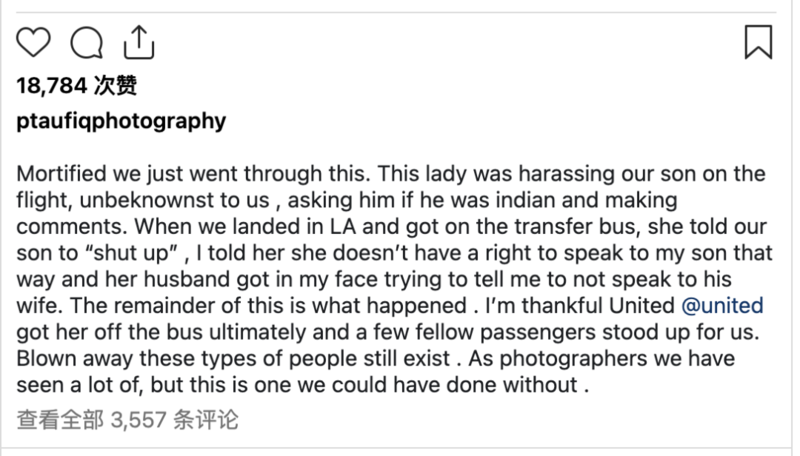800x456 pixels.
Task: Like the post with the heart icon
Action: click(x=34, y=42)
